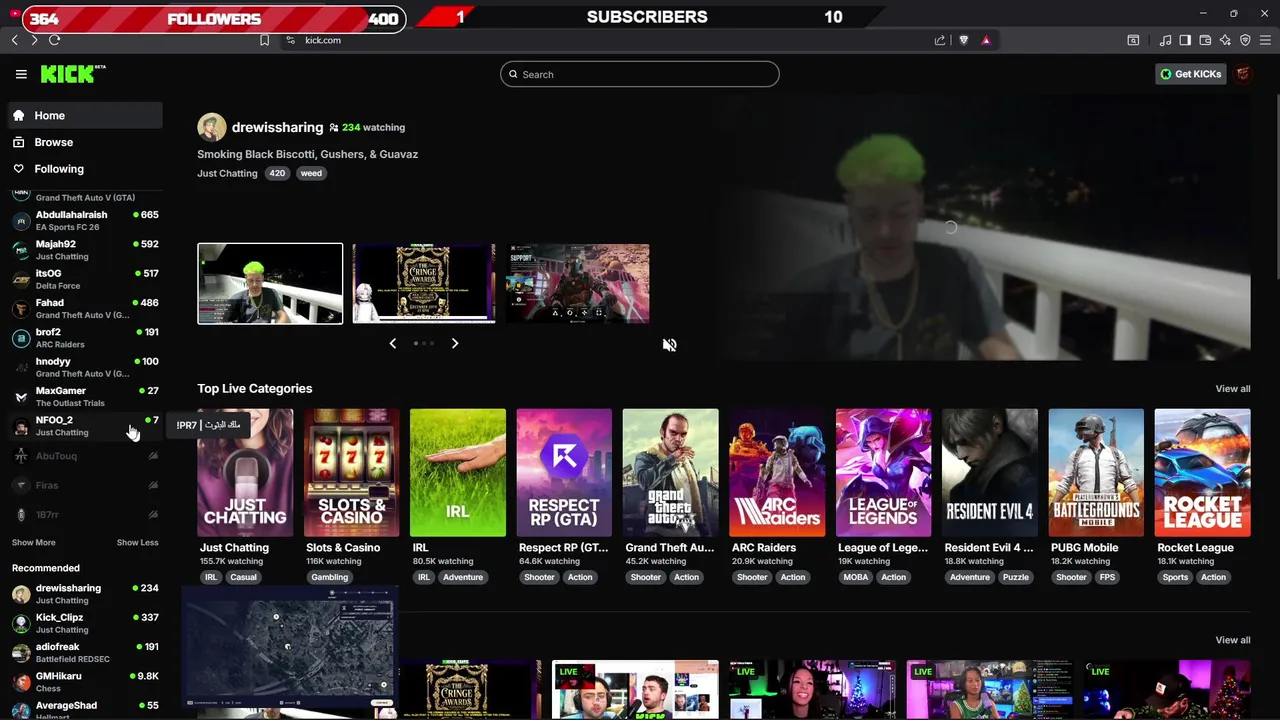Open NFOO_2 channel in following list
The height and width of the screenshot is (720, 1280).
pyautogui.click(x=85, y=426)
